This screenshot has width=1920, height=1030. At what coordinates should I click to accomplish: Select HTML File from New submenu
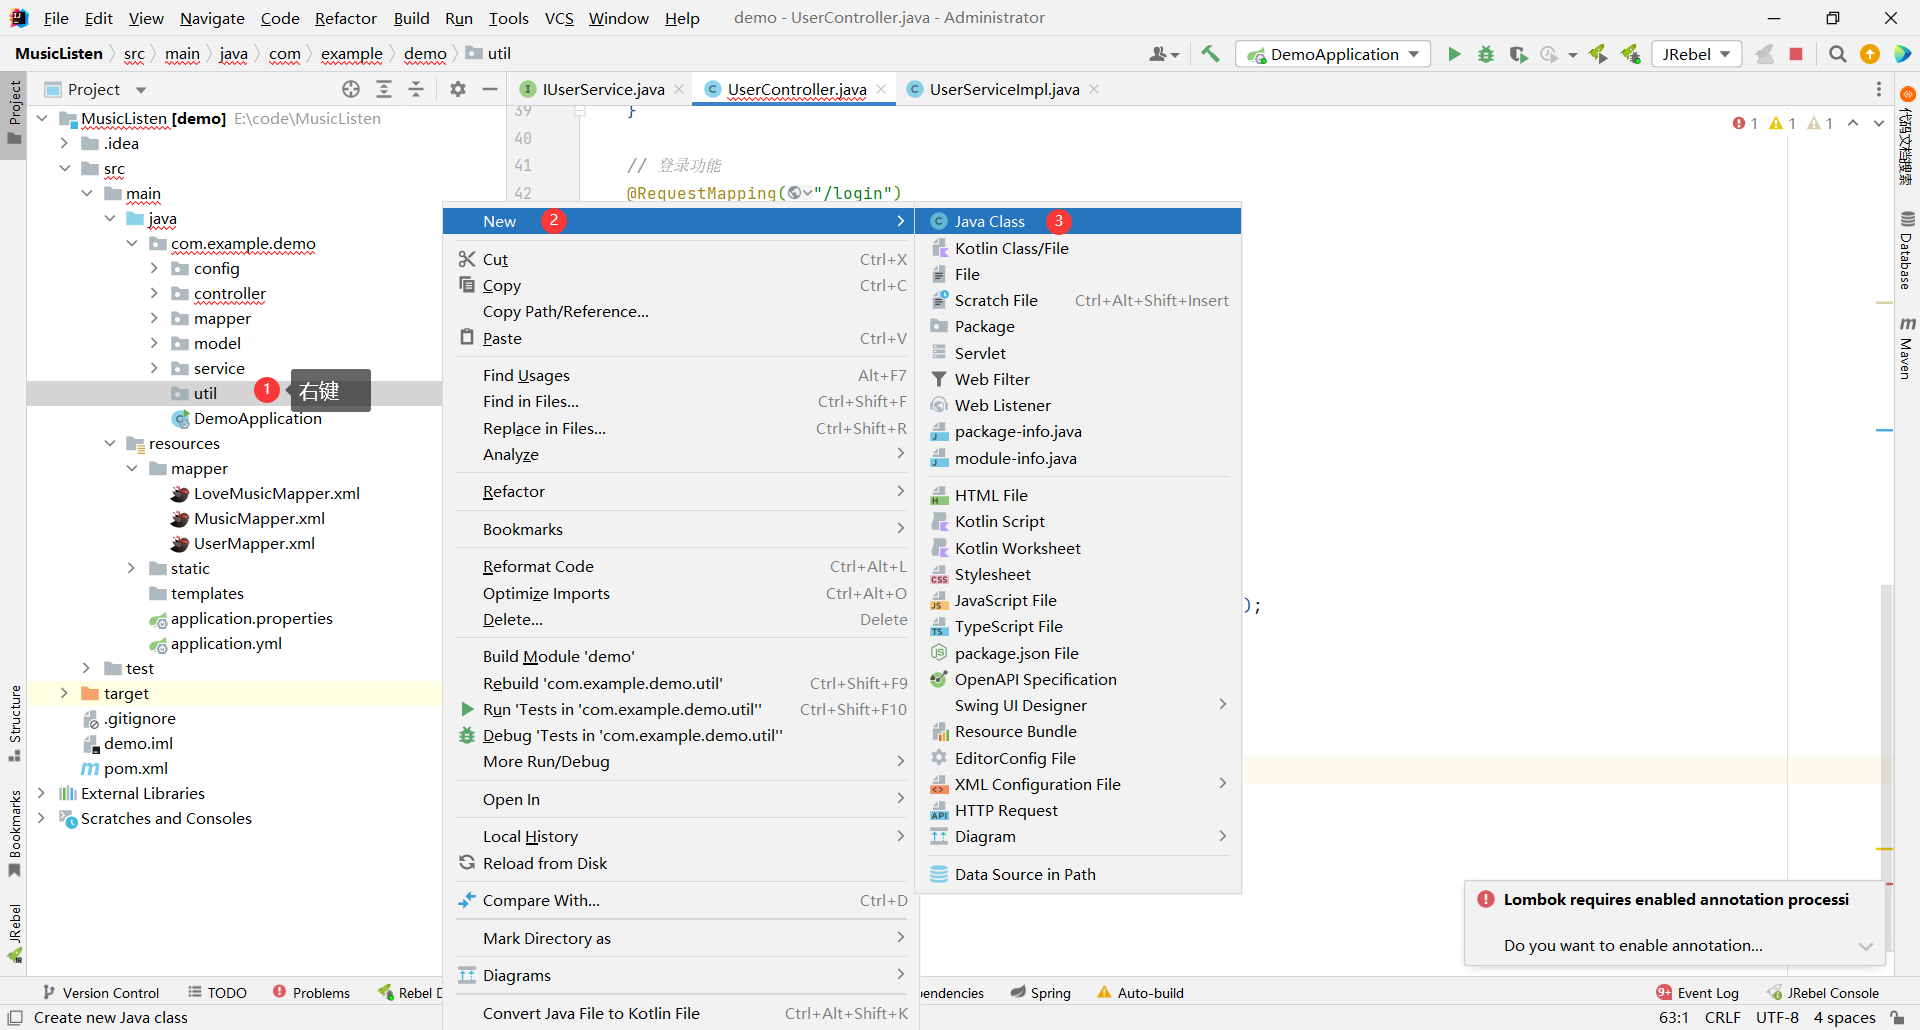click(x=1078, y=495)
